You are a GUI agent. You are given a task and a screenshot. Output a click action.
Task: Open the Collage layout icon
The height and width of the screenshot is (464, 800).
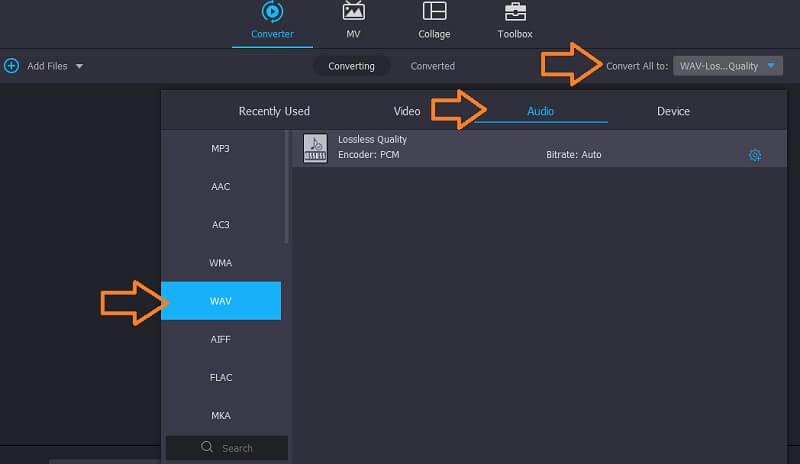tap(434, 12)
